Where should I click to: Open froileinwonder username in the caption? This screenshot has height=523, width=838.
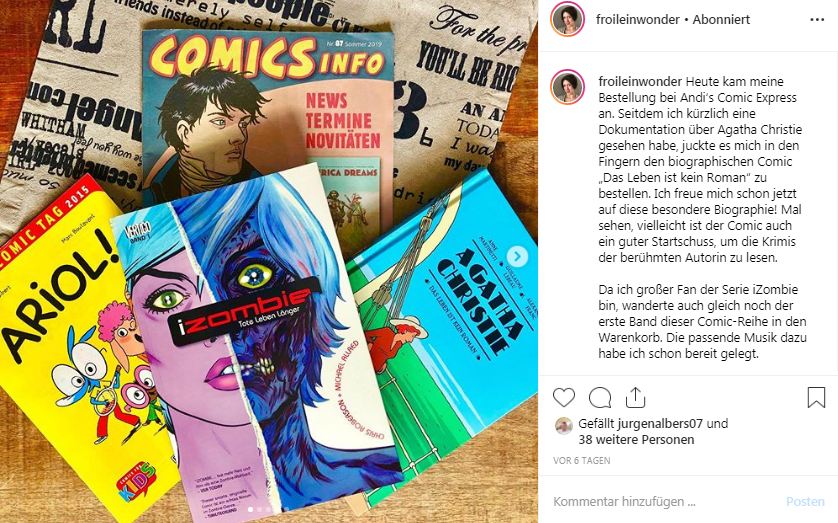[640, 82]
